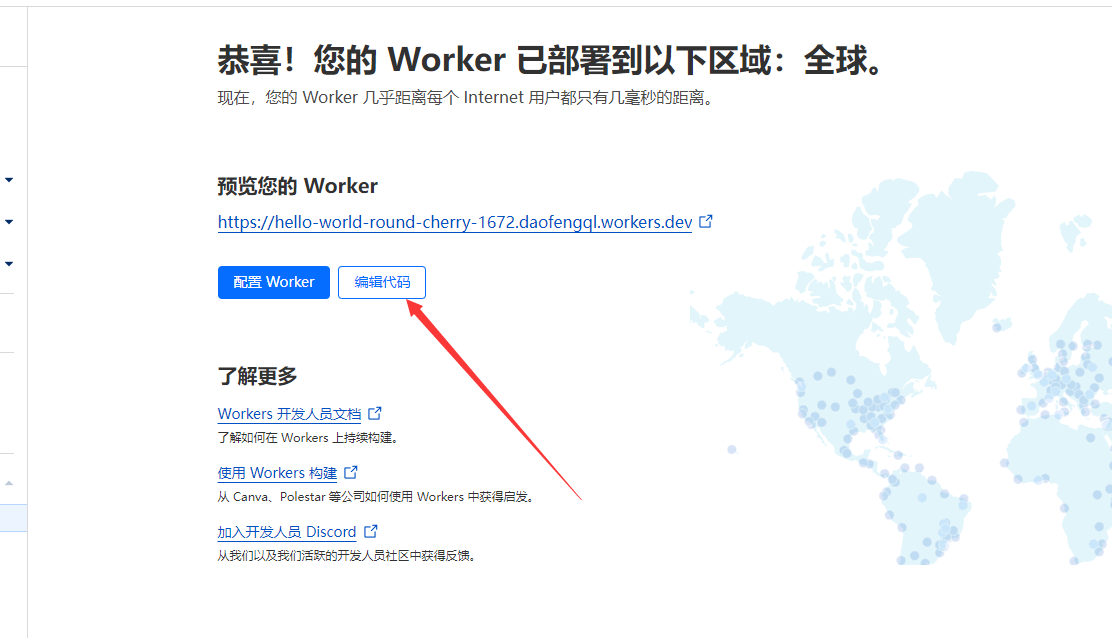Open the hello-world-round-cherry-1672 workers.dev URL
The height and width of the screenshot is (638, 1112).
coord(454,222)
